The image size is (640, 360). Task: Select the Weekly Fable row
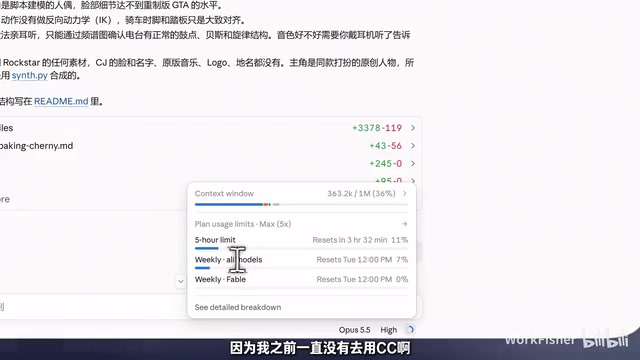(301, 279)
